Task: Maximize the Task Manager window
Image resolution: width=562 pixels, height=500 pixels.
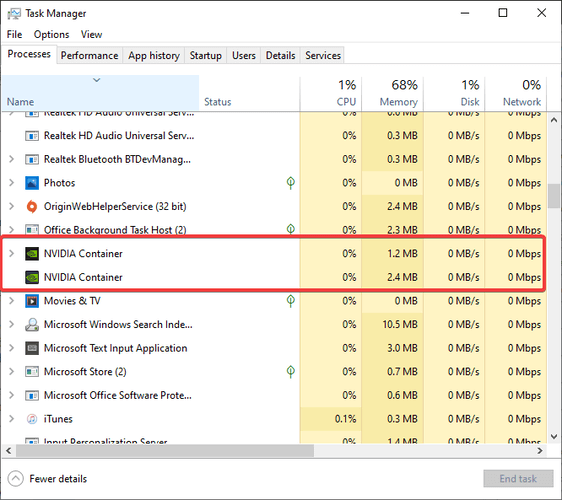Action: pyautogui.click(x=503, y=13)
